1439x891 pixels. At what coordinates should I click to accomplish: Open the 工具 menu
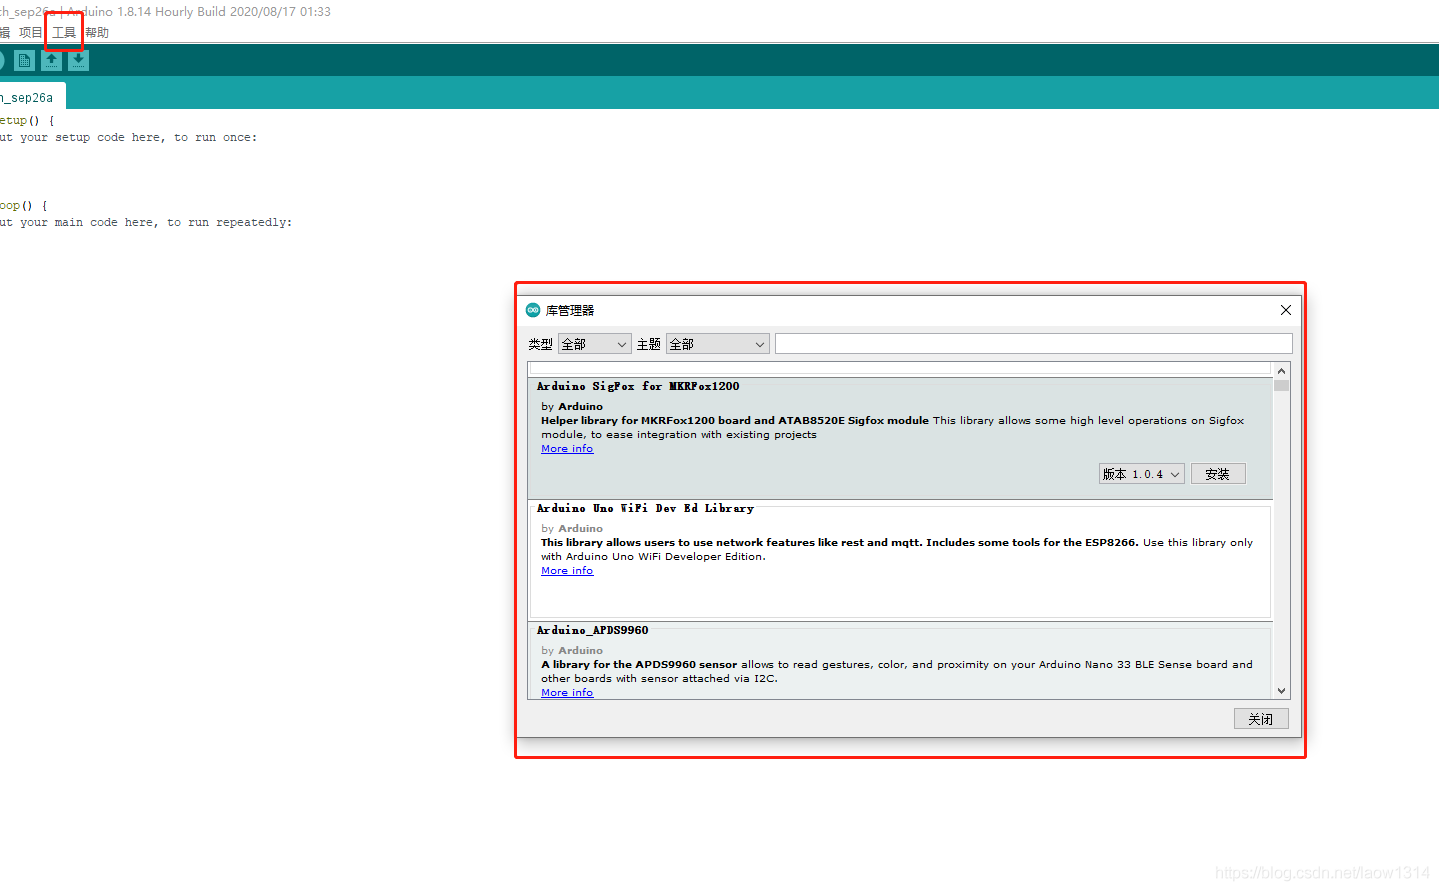click(x=64, y=32)
